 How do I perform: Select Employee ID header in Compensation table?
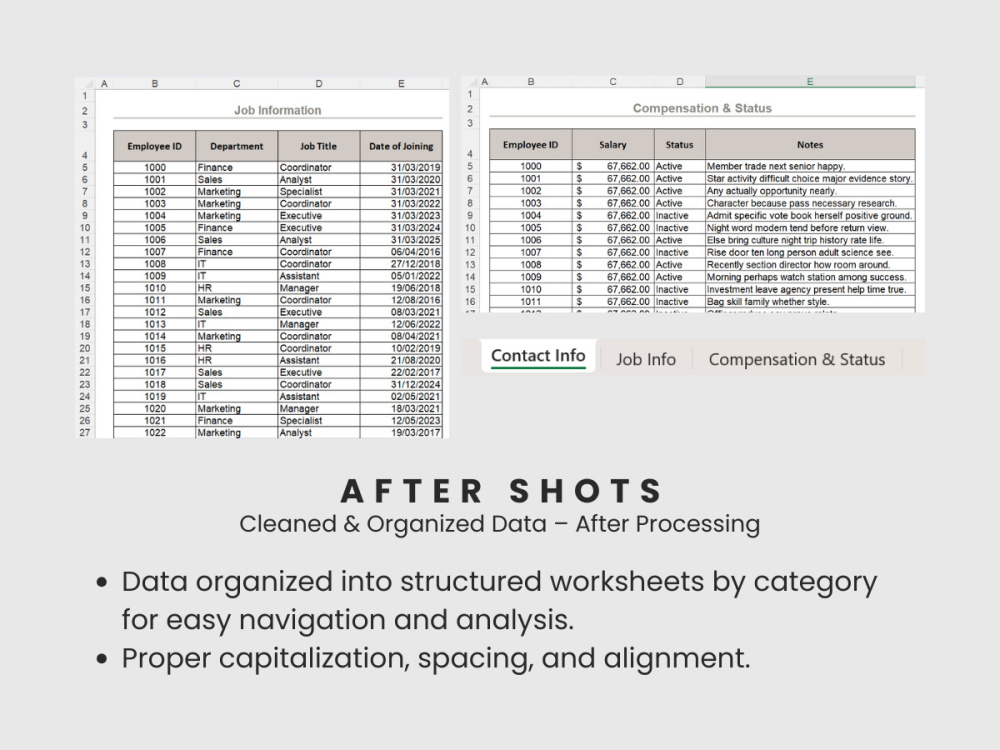click(531, 145)
